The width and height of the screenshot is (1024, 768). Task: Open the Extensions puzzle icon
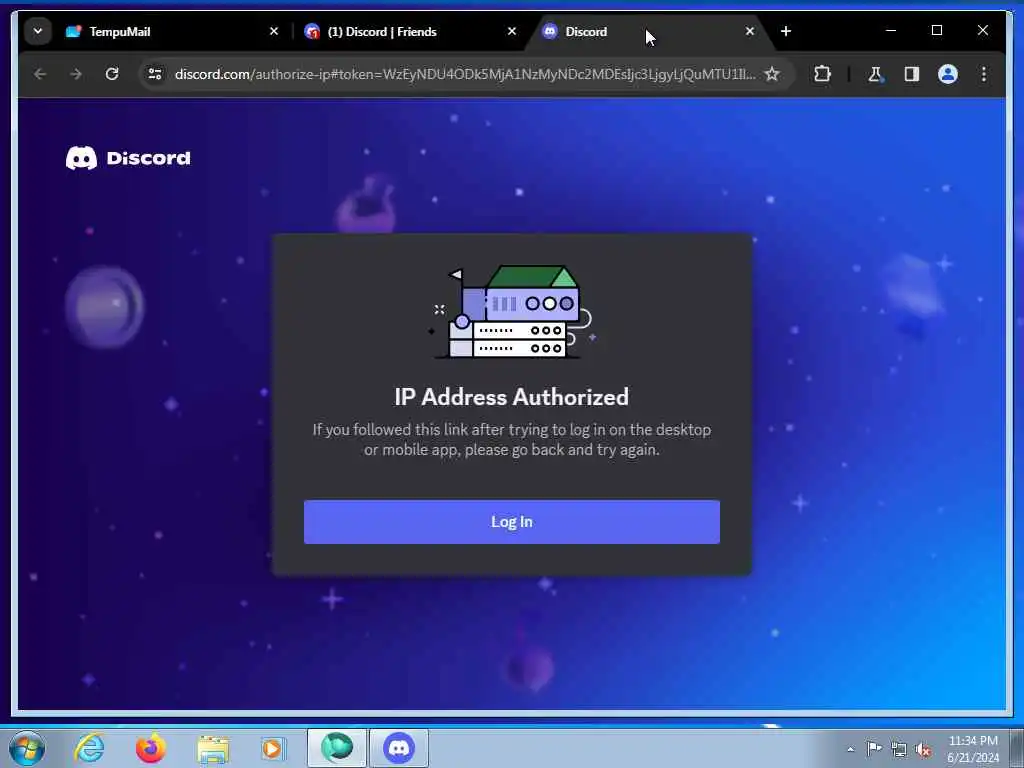pos(822,74)
